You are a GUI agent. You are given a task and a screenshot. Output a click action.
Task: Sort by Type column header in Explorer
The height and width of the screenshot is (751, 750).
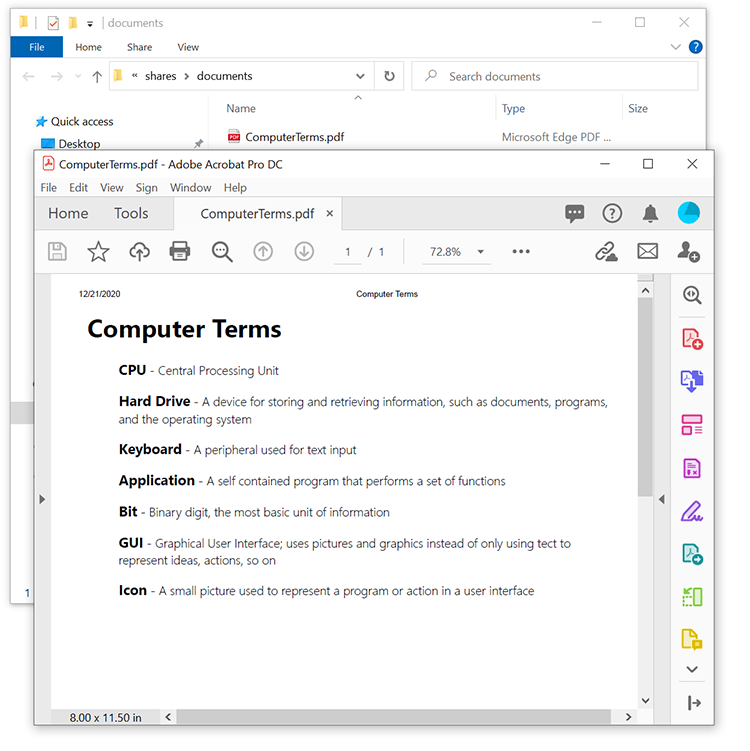coord(513,109)
